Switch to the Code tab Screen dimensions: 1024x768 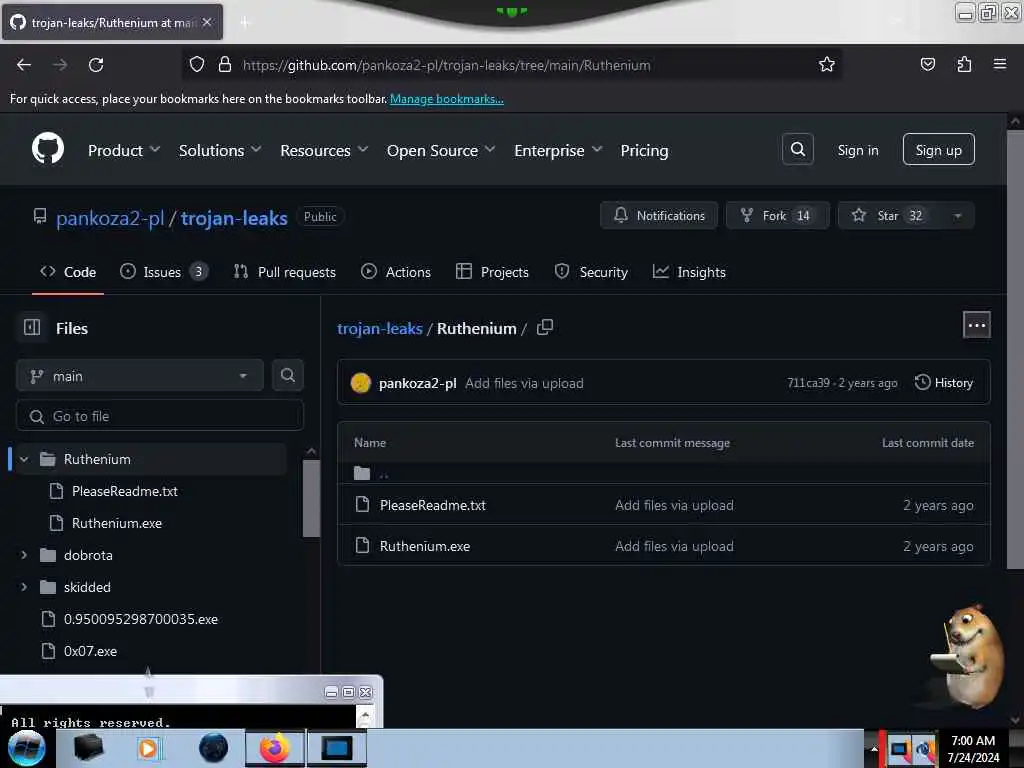click(x=68, y=272)
